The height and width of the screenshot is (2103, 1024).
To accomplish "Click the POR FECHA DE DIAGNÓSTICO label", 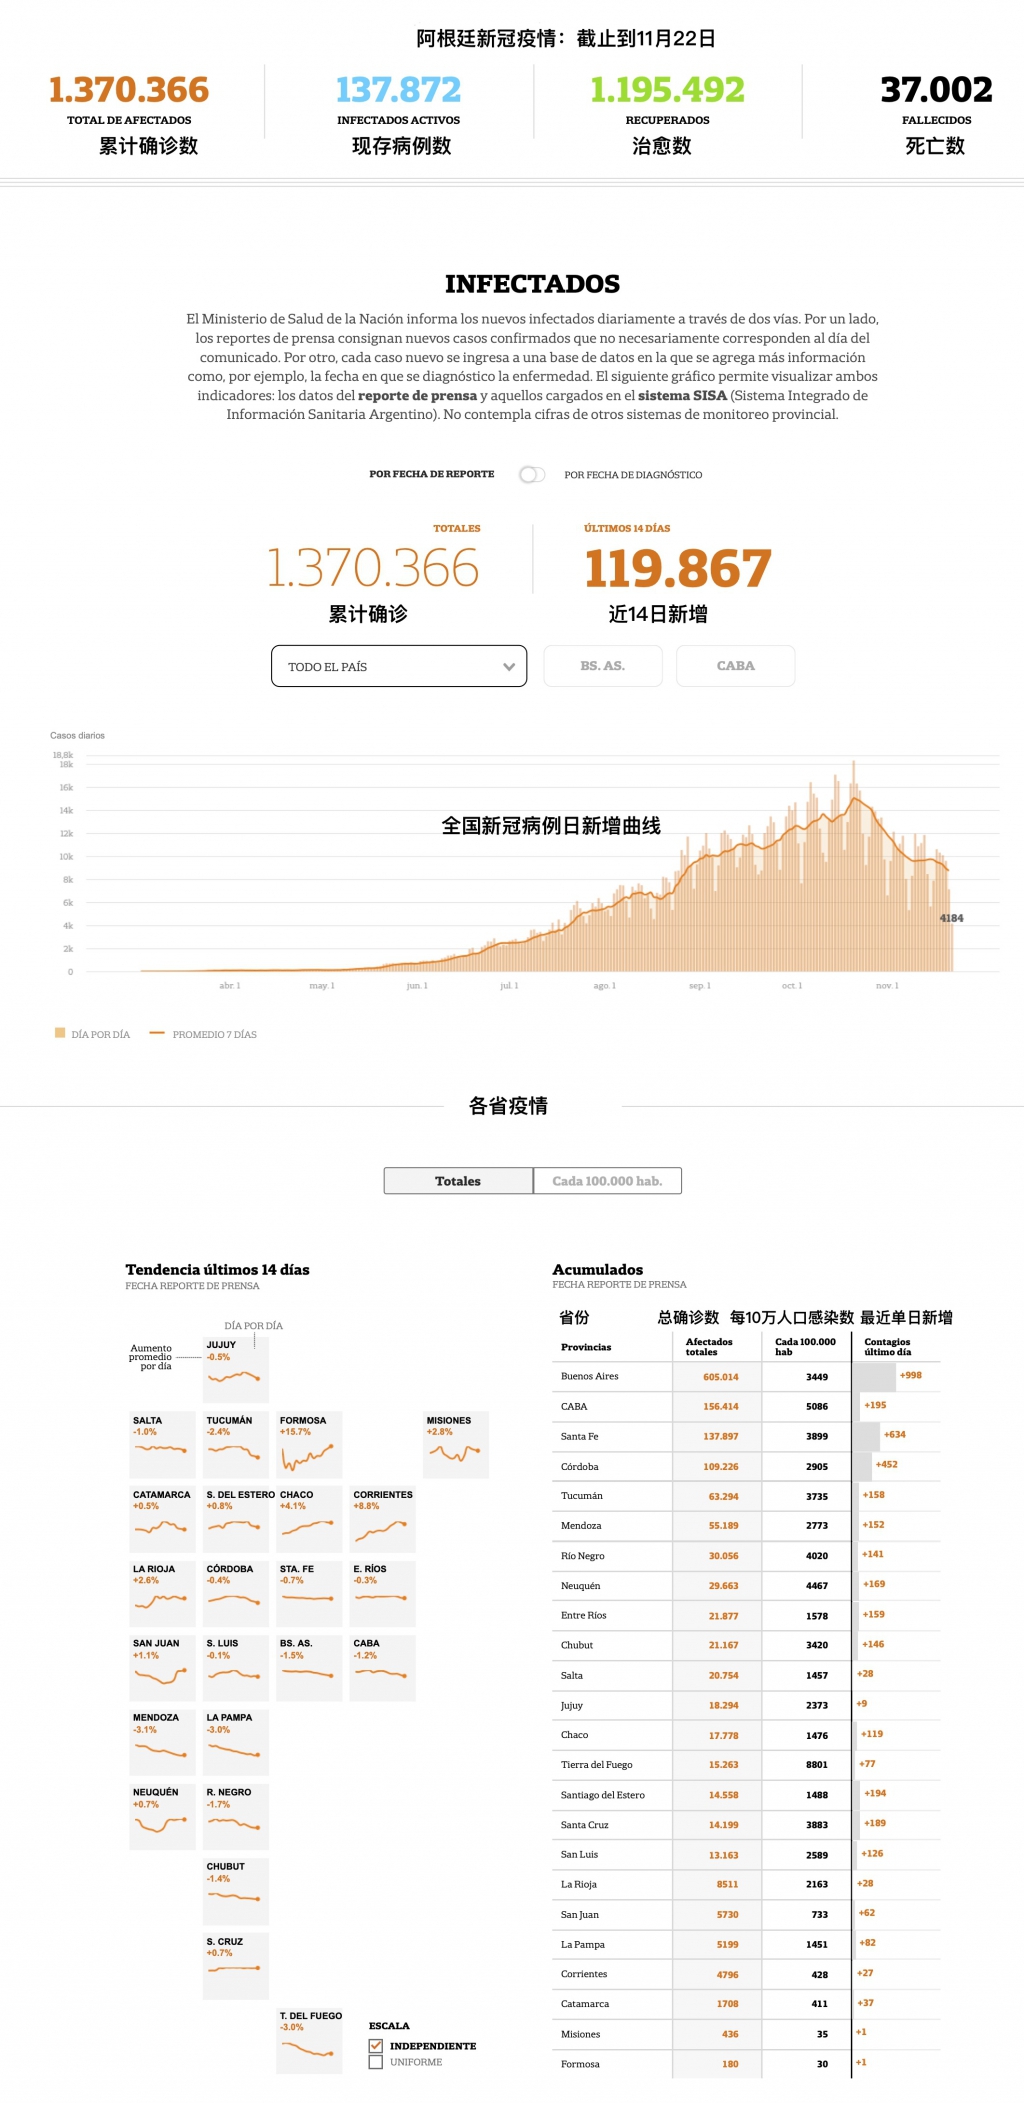I will pos(633,475).
